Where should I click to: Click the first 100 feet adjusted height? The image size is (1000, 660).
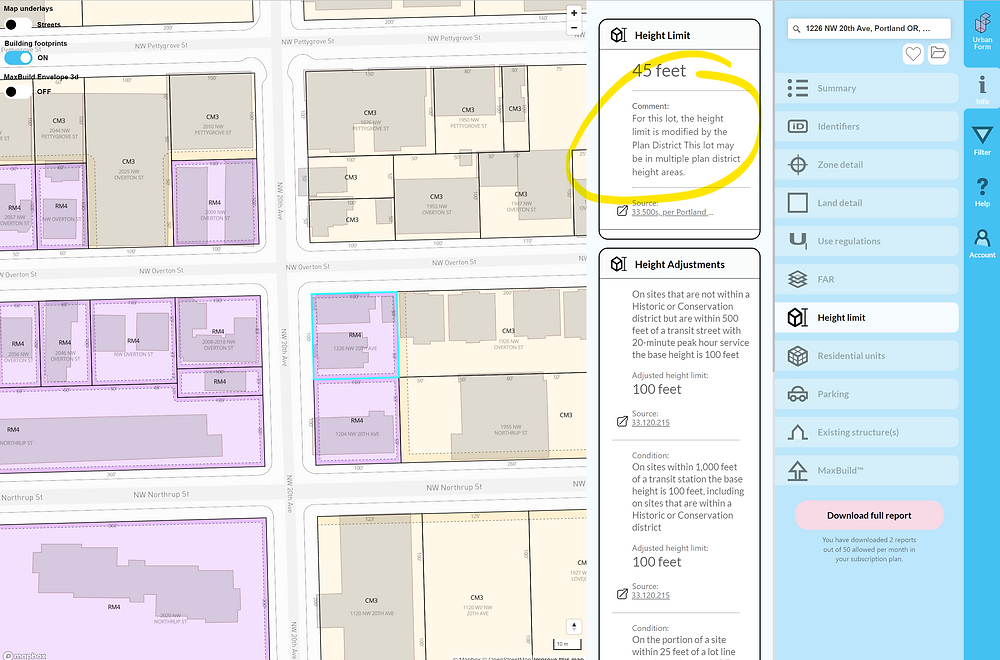pos(656,390)
